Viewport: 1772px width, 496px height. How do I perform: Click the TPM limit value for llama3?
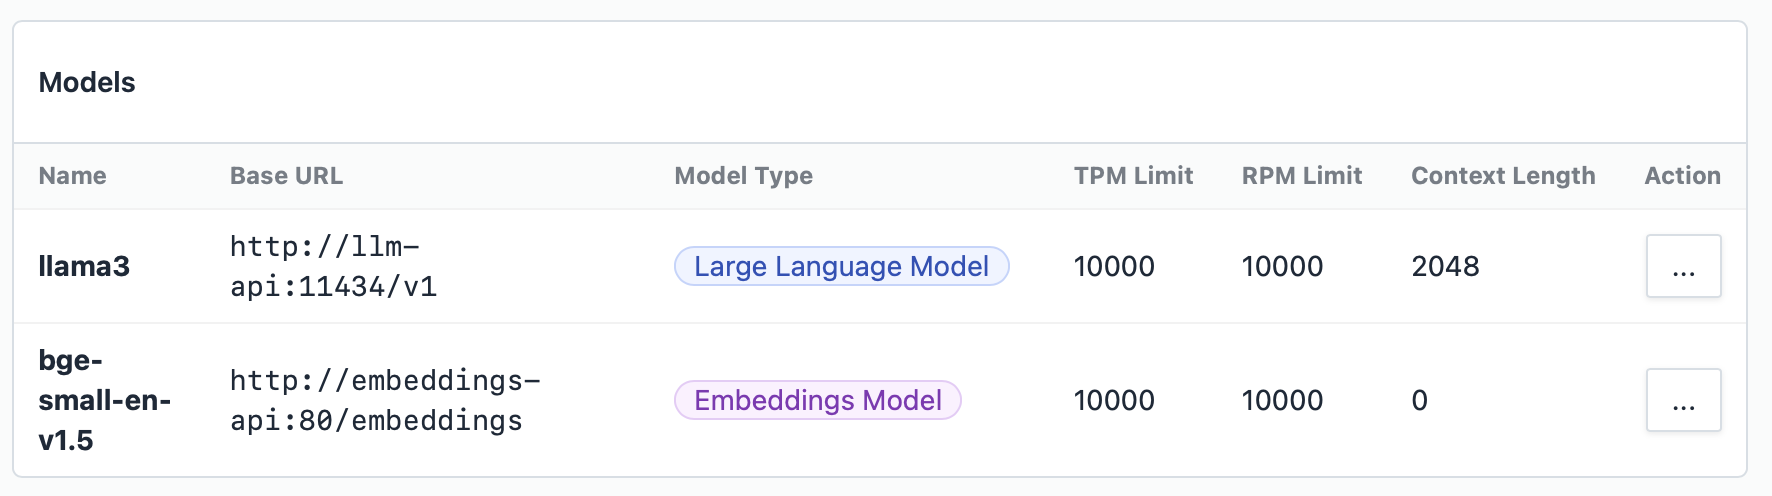1114,266
